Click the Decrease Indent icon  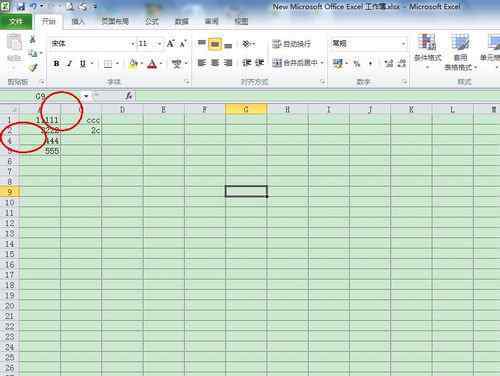(x=246, y=63)
